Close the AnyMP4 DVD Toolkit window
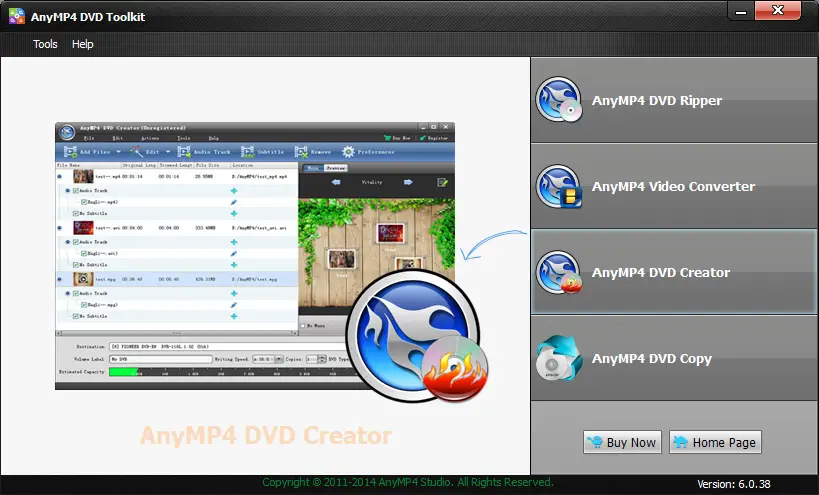 coord(778,10)
